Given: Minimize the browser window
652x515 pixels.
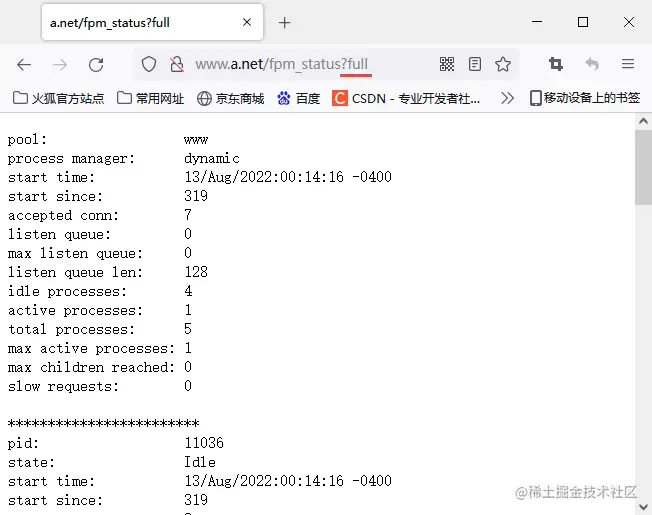Looking at the screenshot, I should click(x=537, y=22).
